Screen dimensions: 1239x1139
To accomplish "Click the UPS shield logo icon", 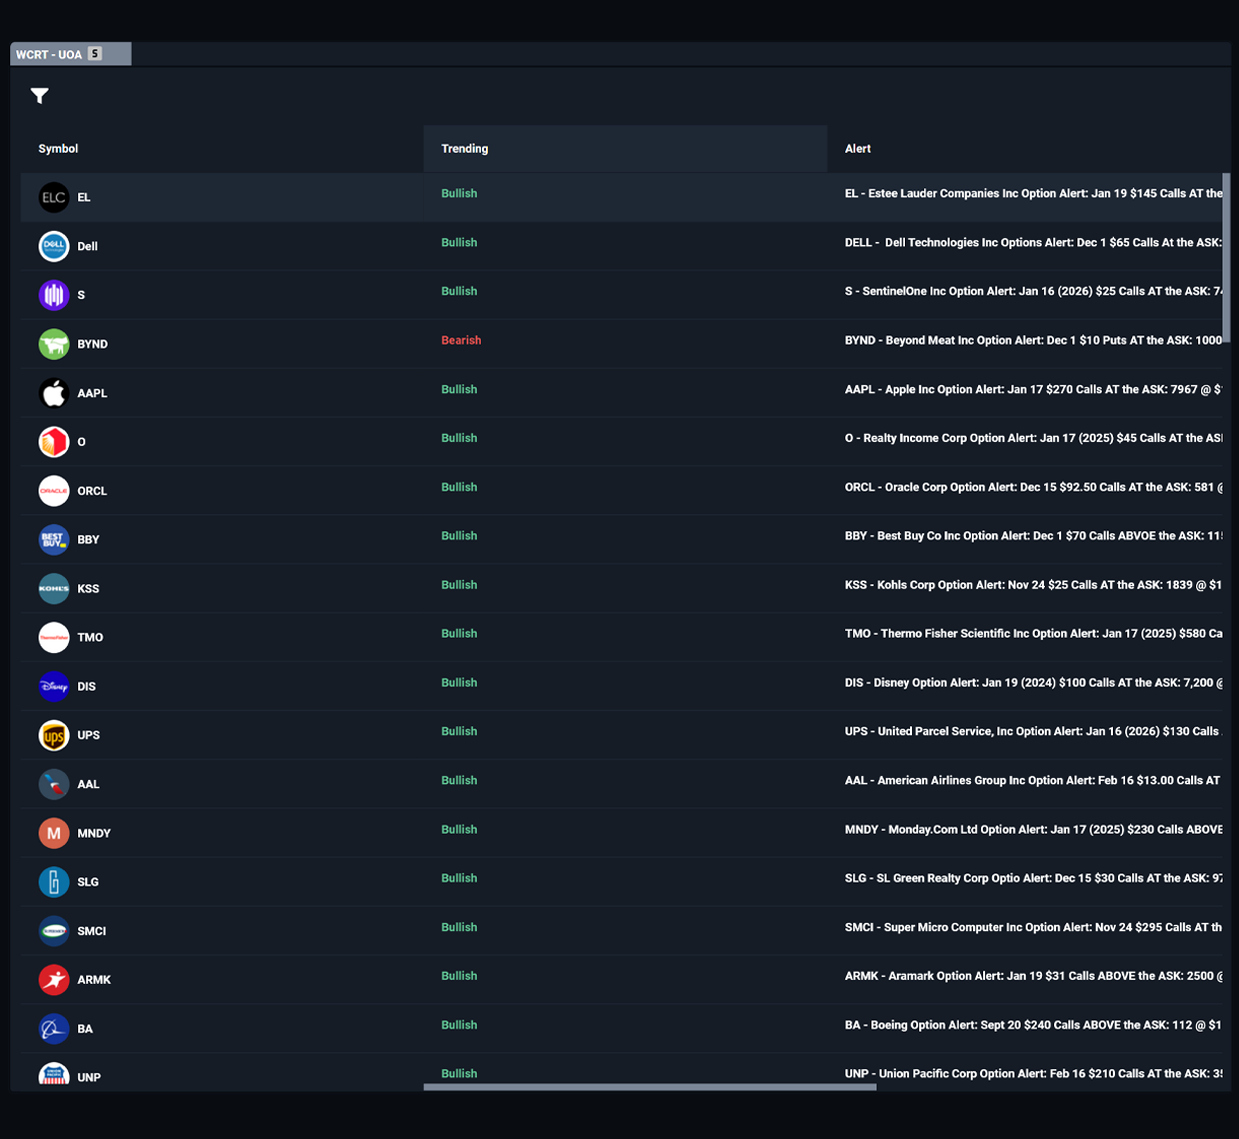I will [54, 735].
